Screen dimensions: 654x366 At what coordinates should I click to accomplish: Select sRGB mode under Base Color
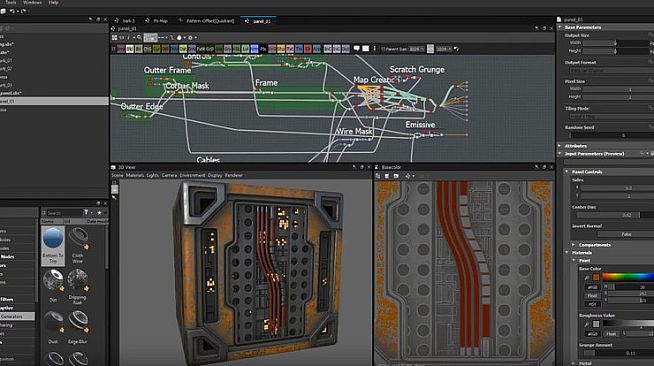tap(592, 287)
